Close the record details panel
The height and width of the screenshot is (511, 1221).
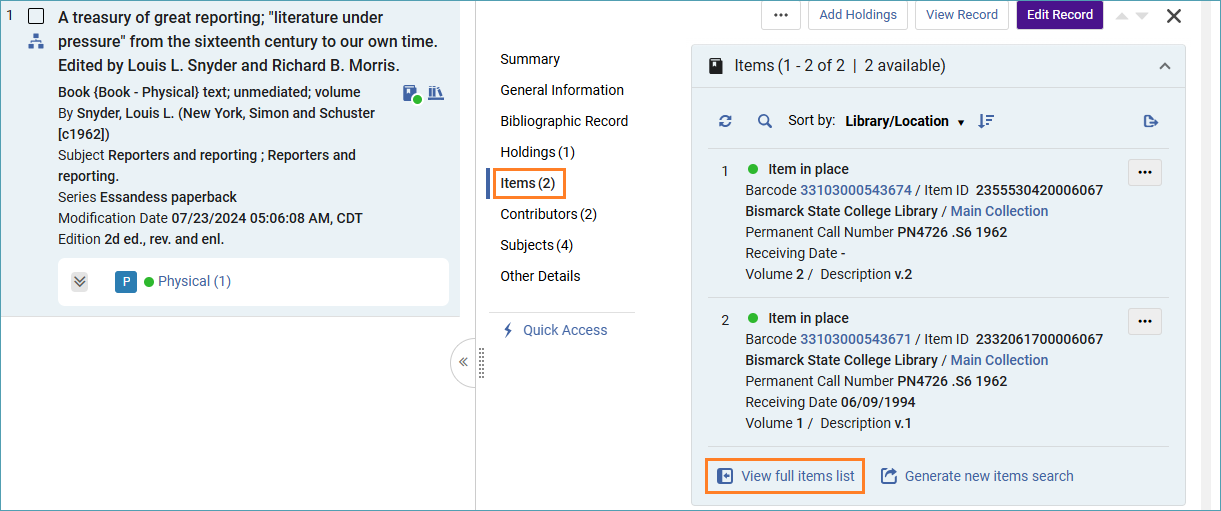(x=1174, y=16)
